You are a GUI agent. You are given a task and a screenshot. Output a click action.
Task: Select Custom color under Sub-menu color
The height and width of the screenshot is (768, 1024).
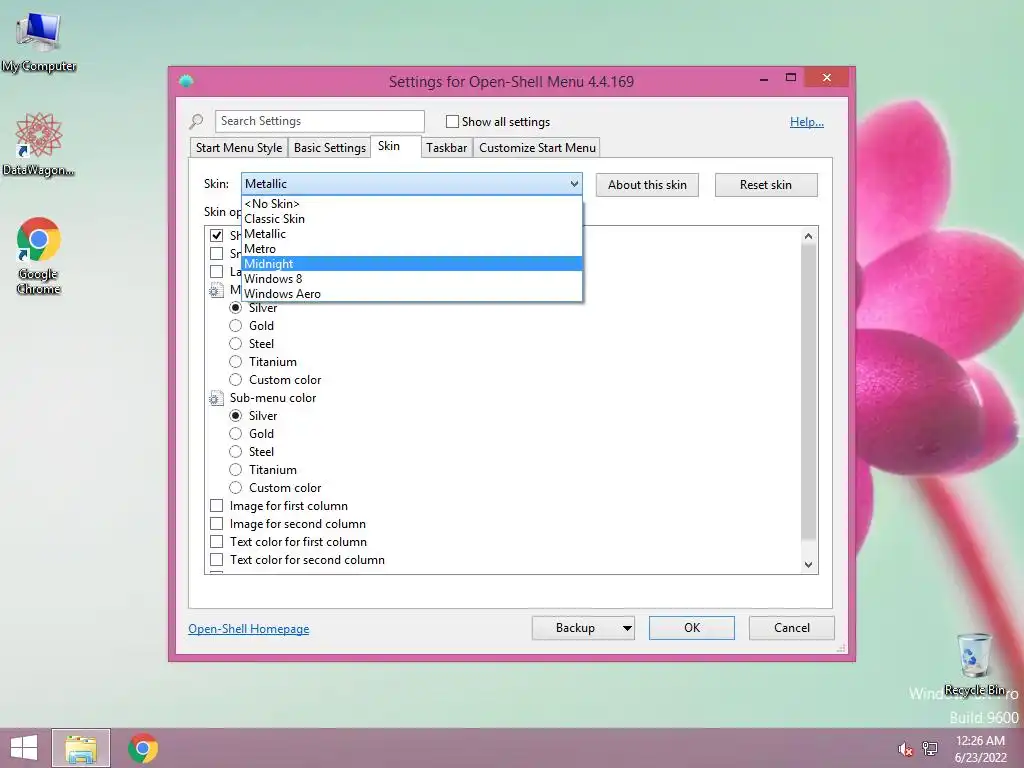(x=236, y=488)
